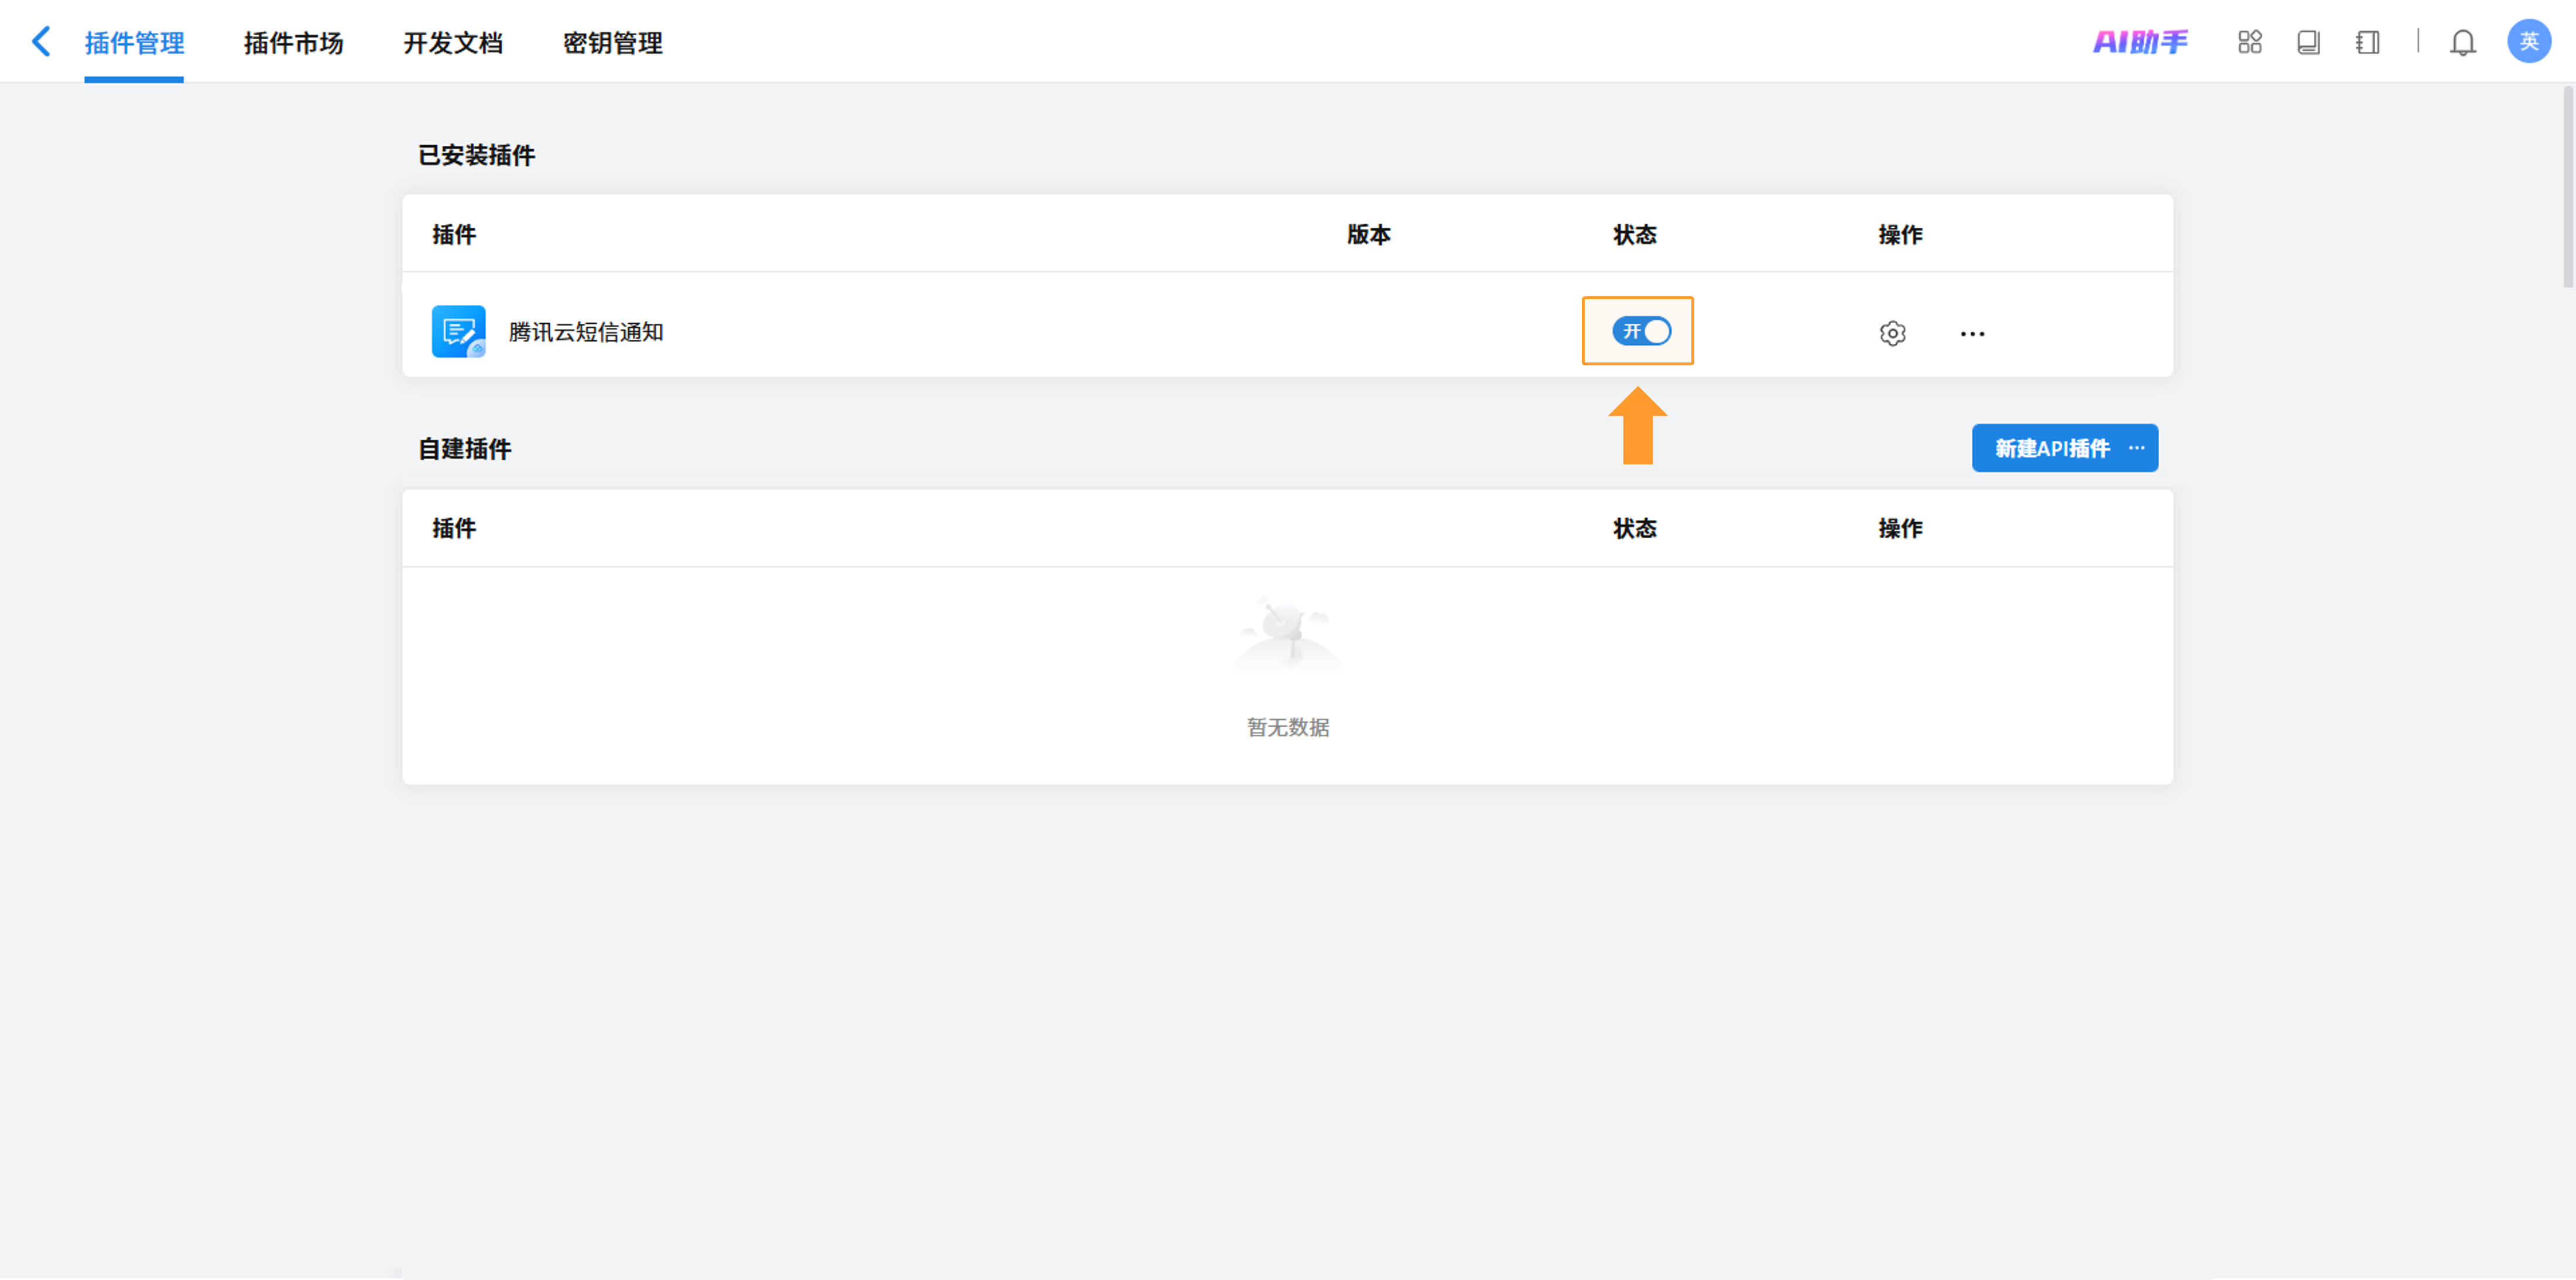
Task: Open the 开发文档 tab
Action: (452, 43)
